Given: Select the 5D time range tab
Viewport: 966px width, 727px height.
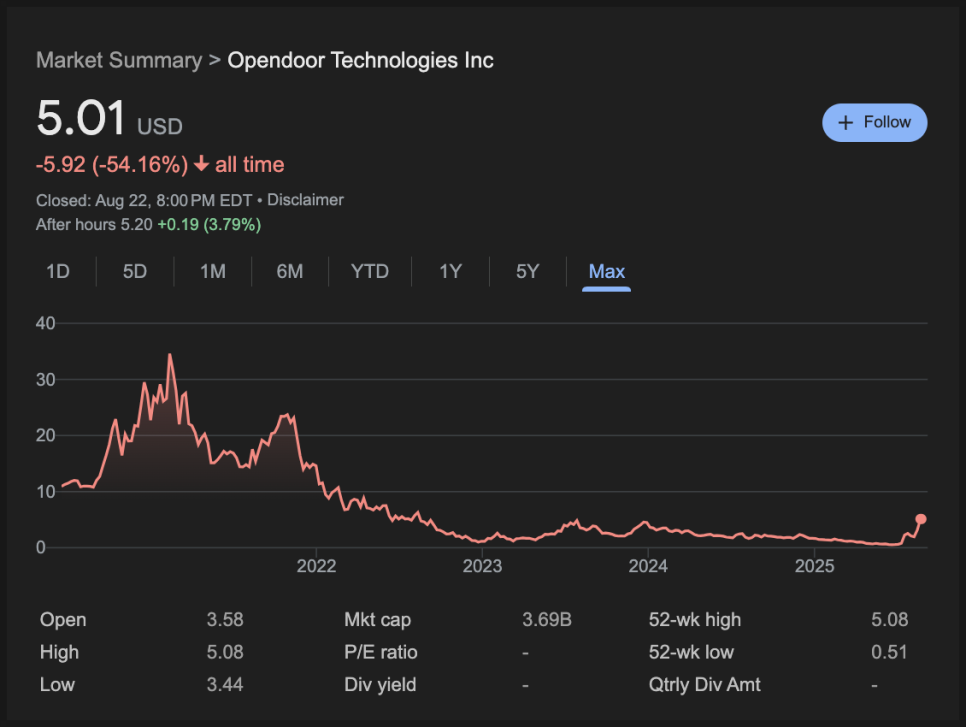Looking at the screenshot, I should 135,271.
